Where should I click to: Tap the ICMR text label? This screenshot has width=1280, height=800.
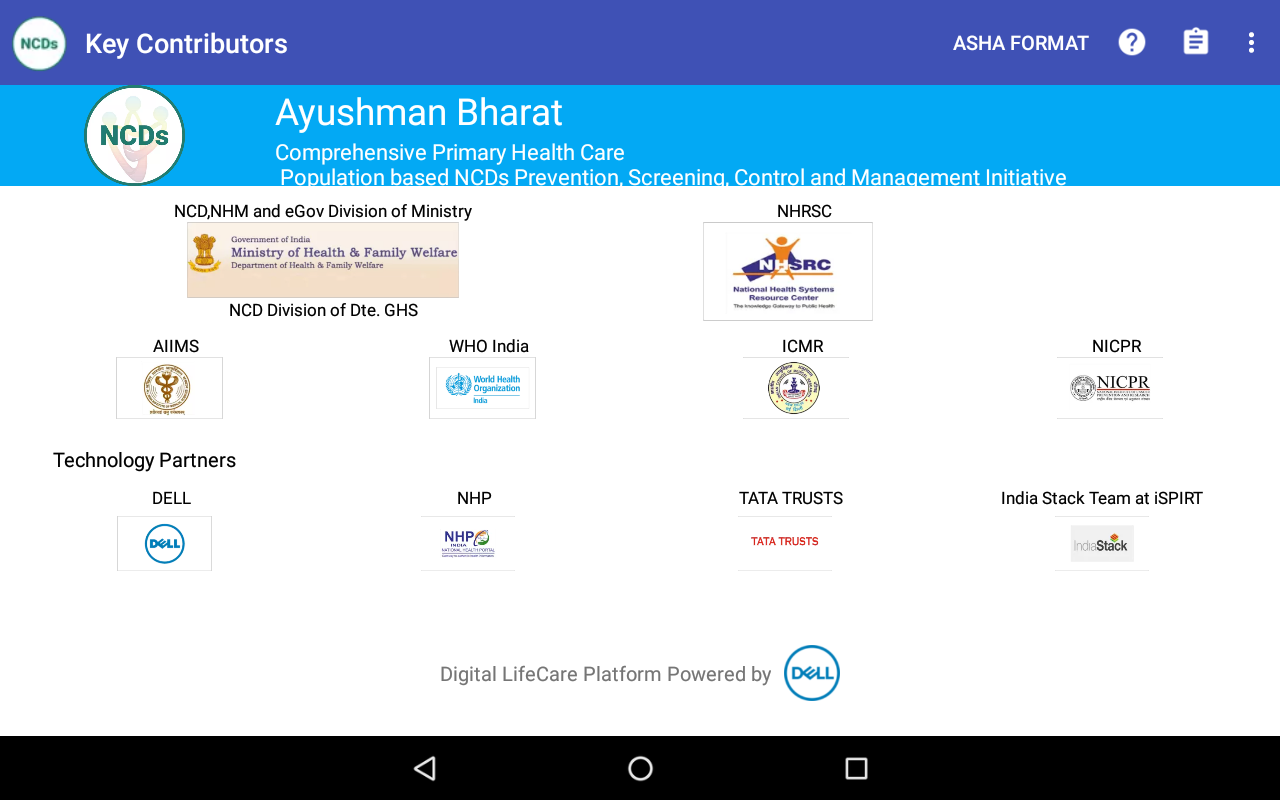803,346
